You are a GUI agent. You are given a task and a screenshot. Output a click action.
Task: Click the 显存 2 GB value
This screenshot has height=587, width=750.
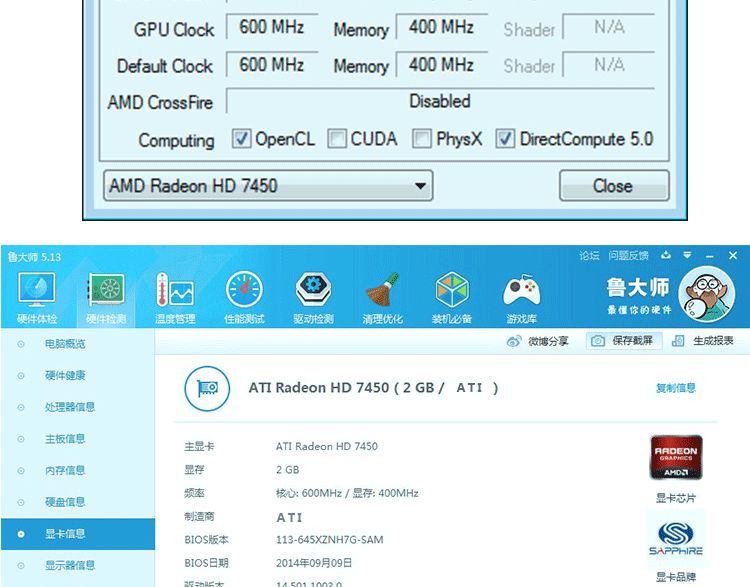coord(287,470)
